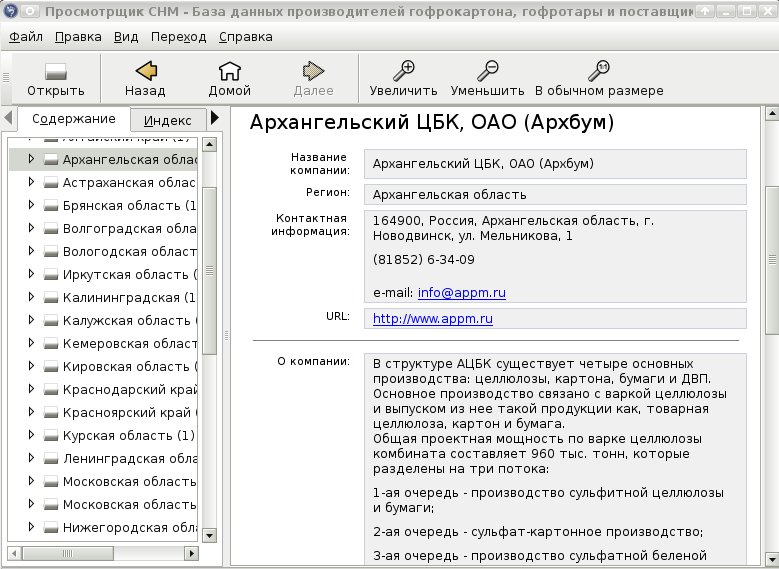Click the tree horizontal scroll left arrow
Screen dimensions: 779x569
pos(14,553)
